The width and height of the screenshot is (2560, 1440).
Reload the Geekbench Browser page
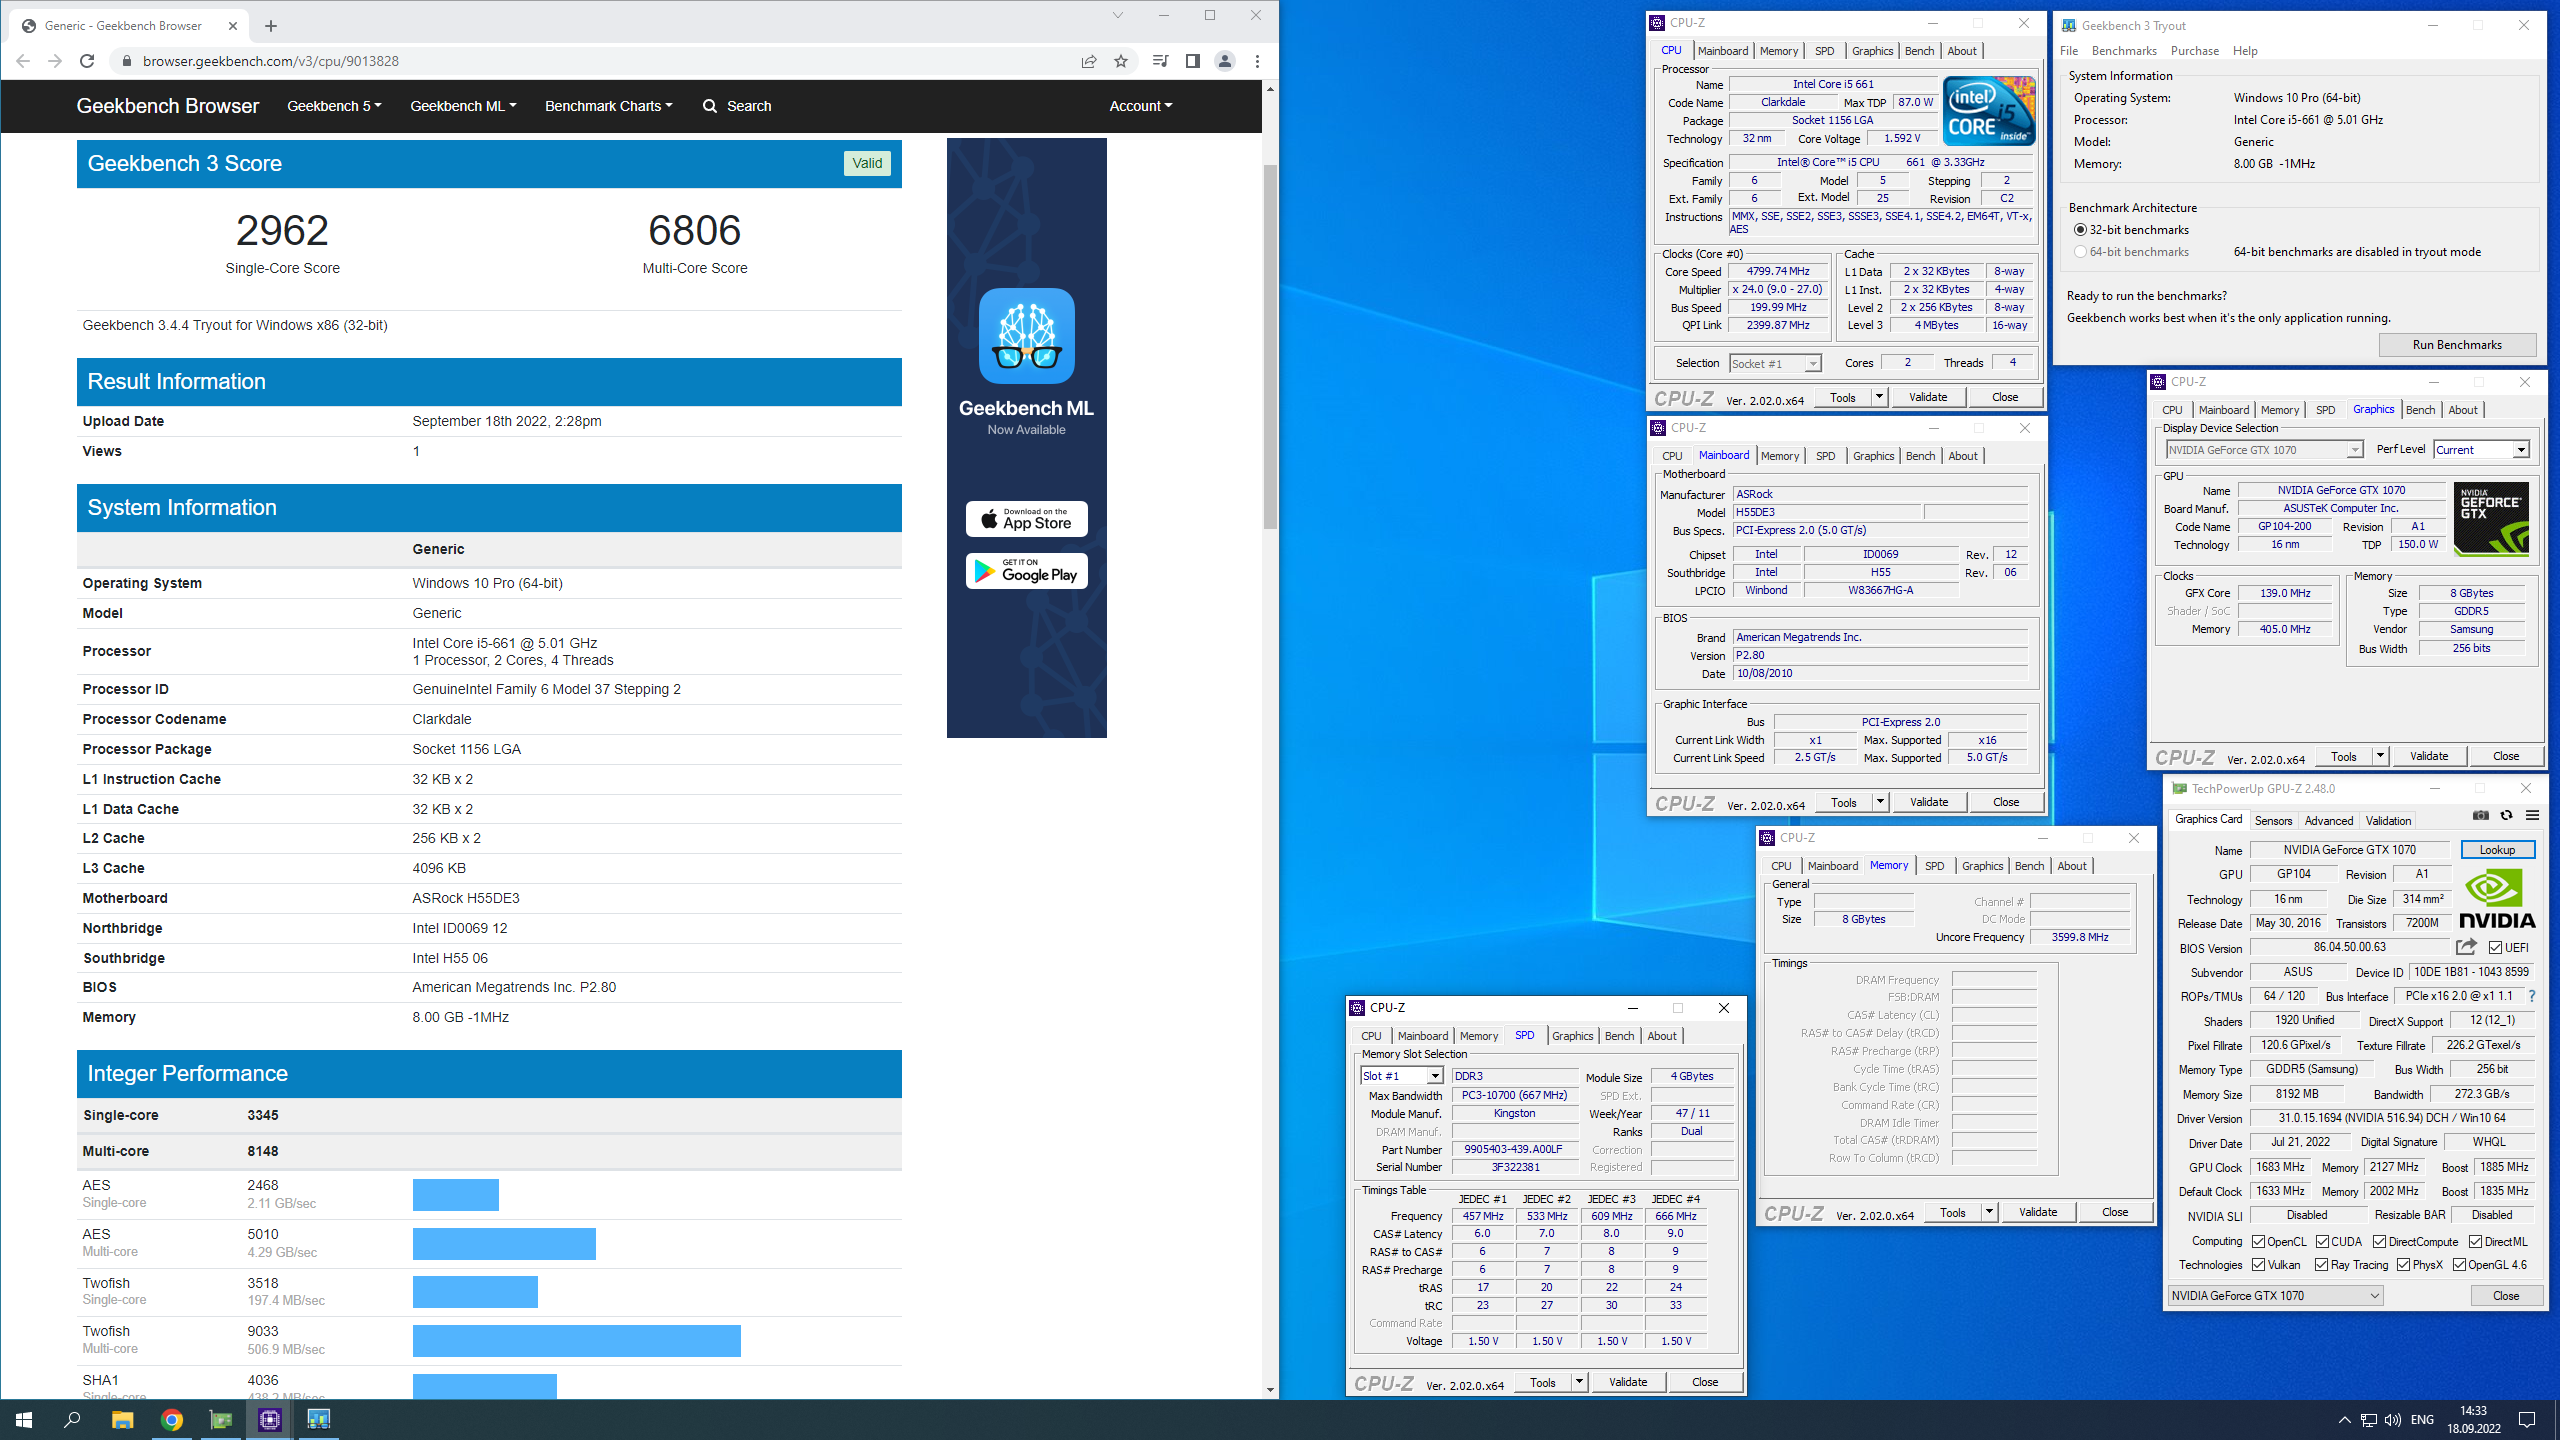pos(87,61)
